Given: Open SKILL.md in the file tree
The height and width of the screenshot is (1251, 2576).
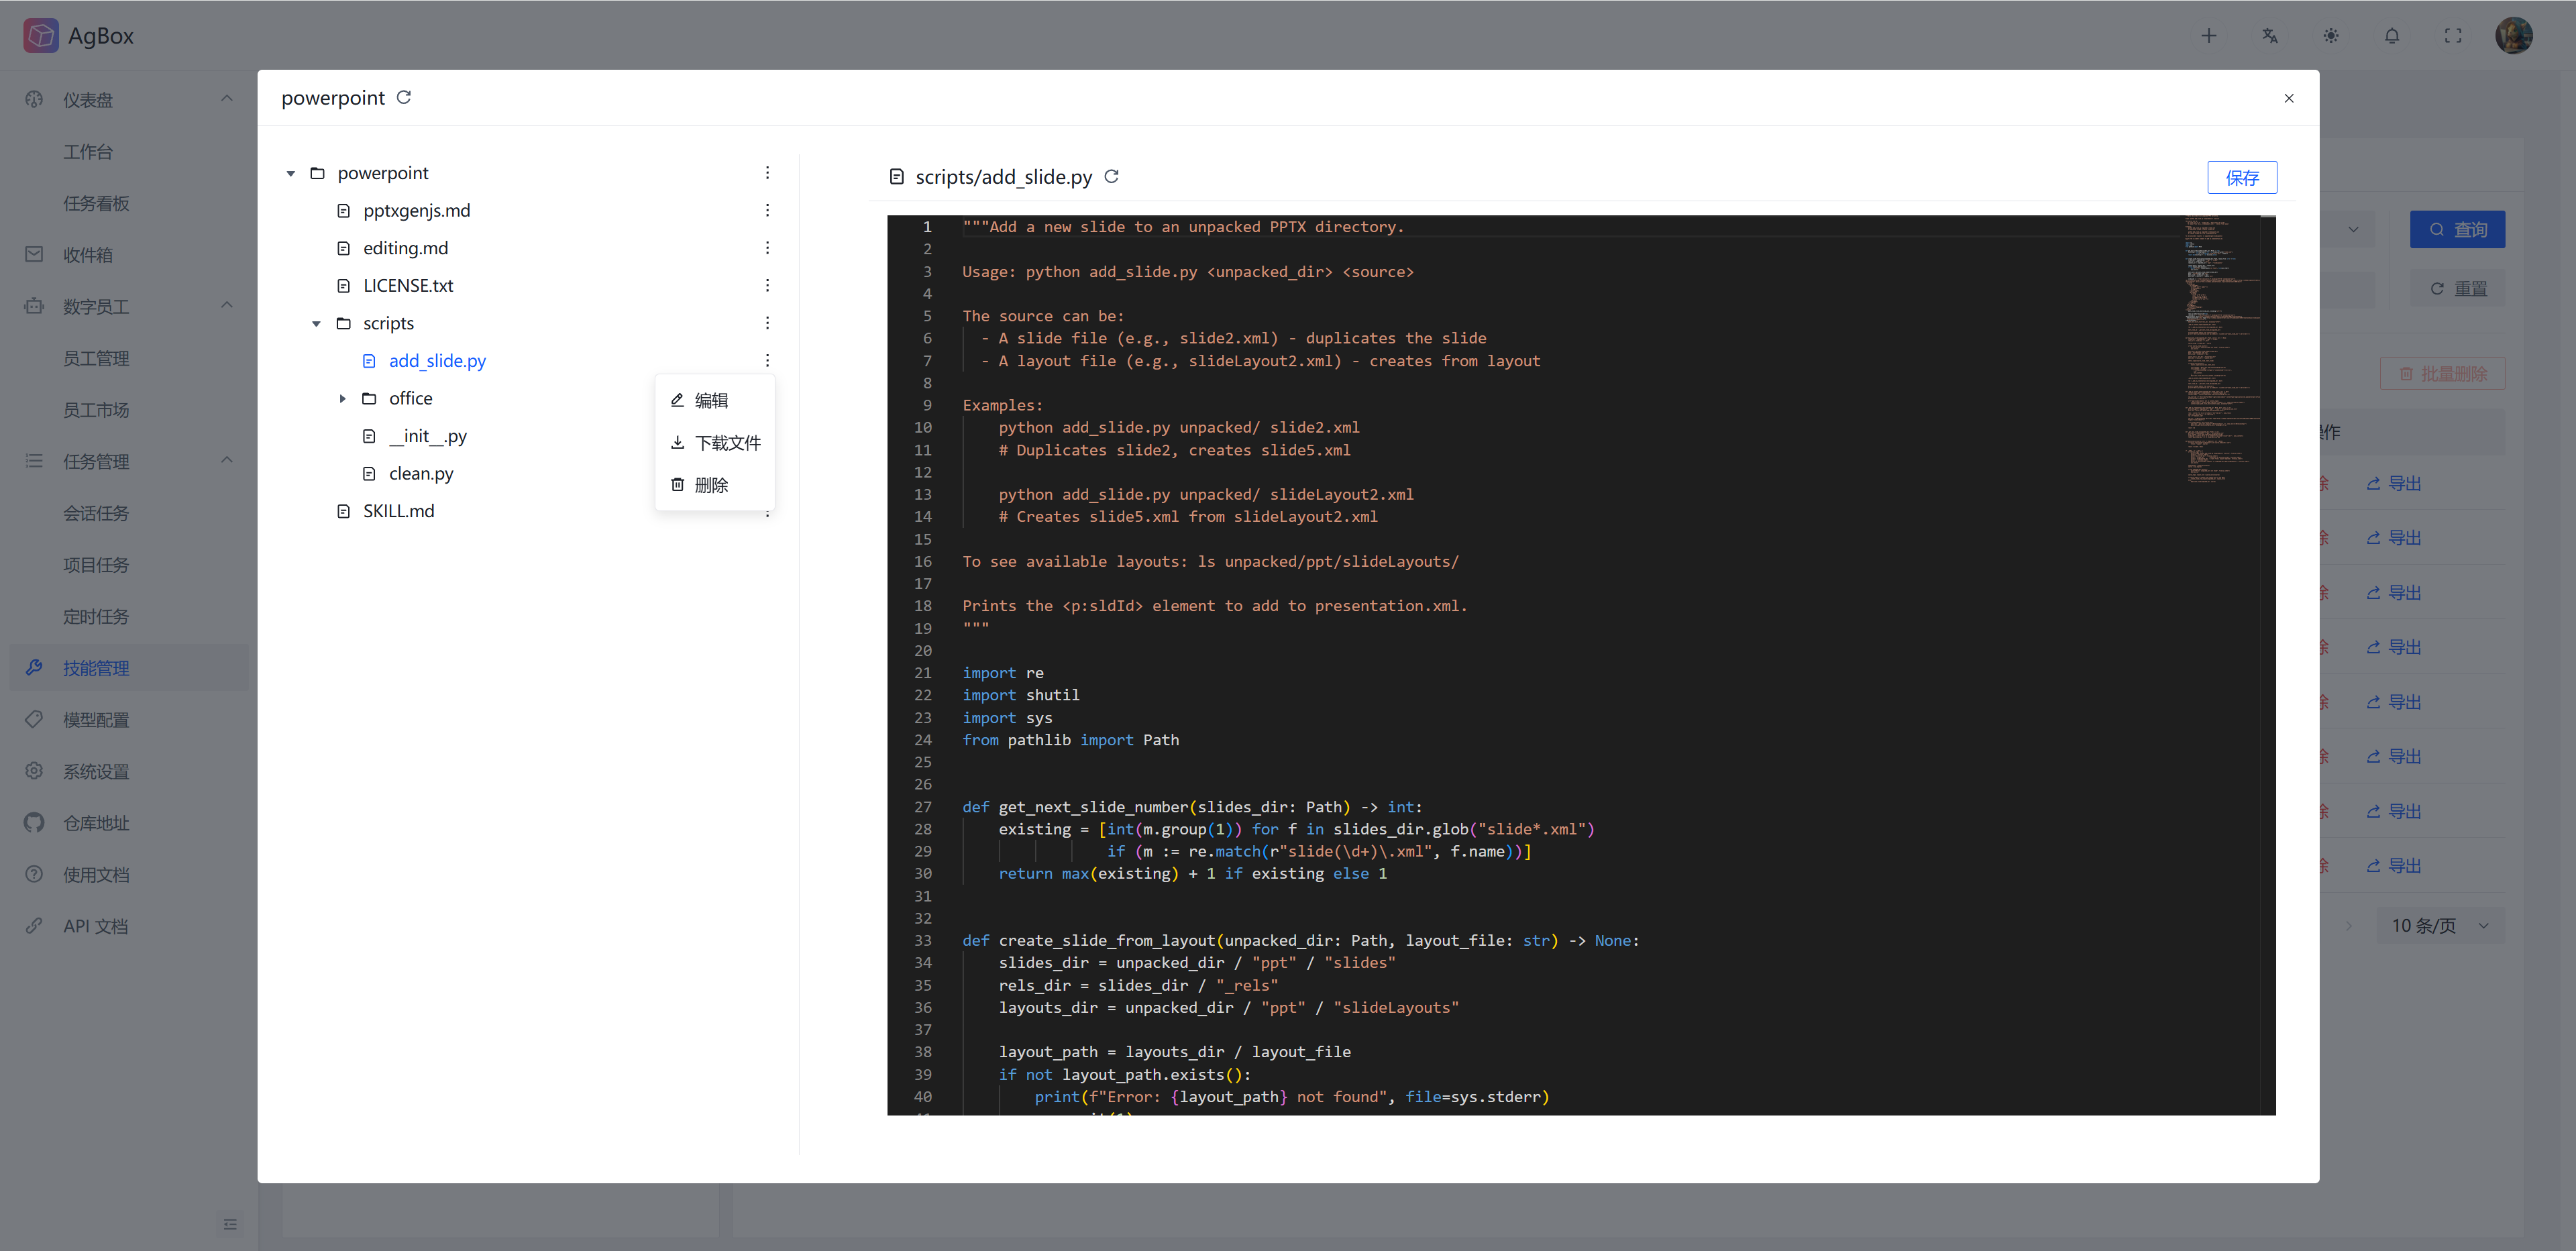Looking at the screenshot, I should [x=398, y=511].
